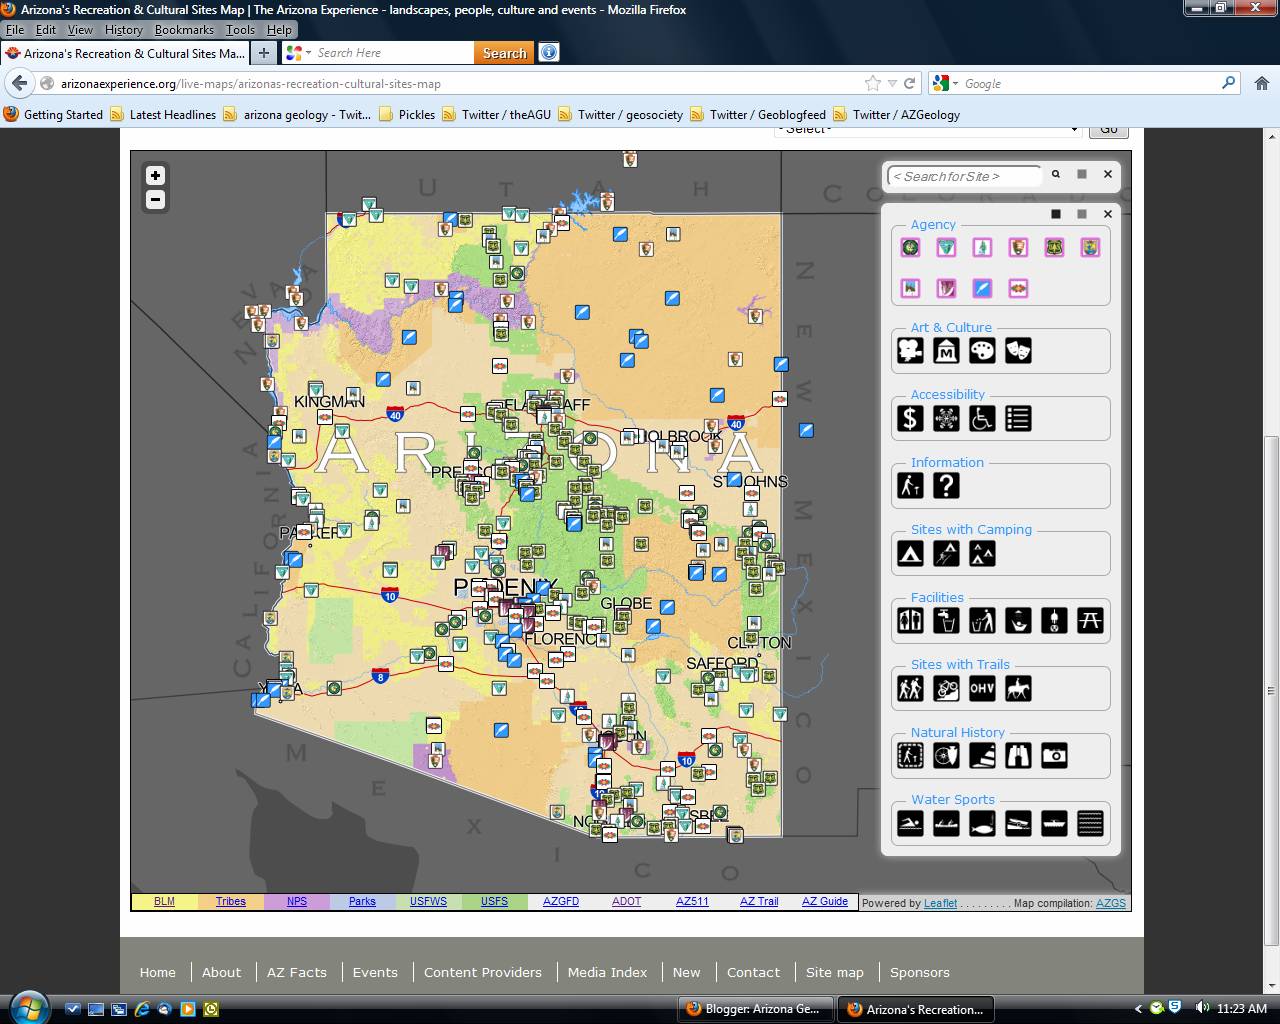Select the OHV trails filter icon

coord(981,688)
